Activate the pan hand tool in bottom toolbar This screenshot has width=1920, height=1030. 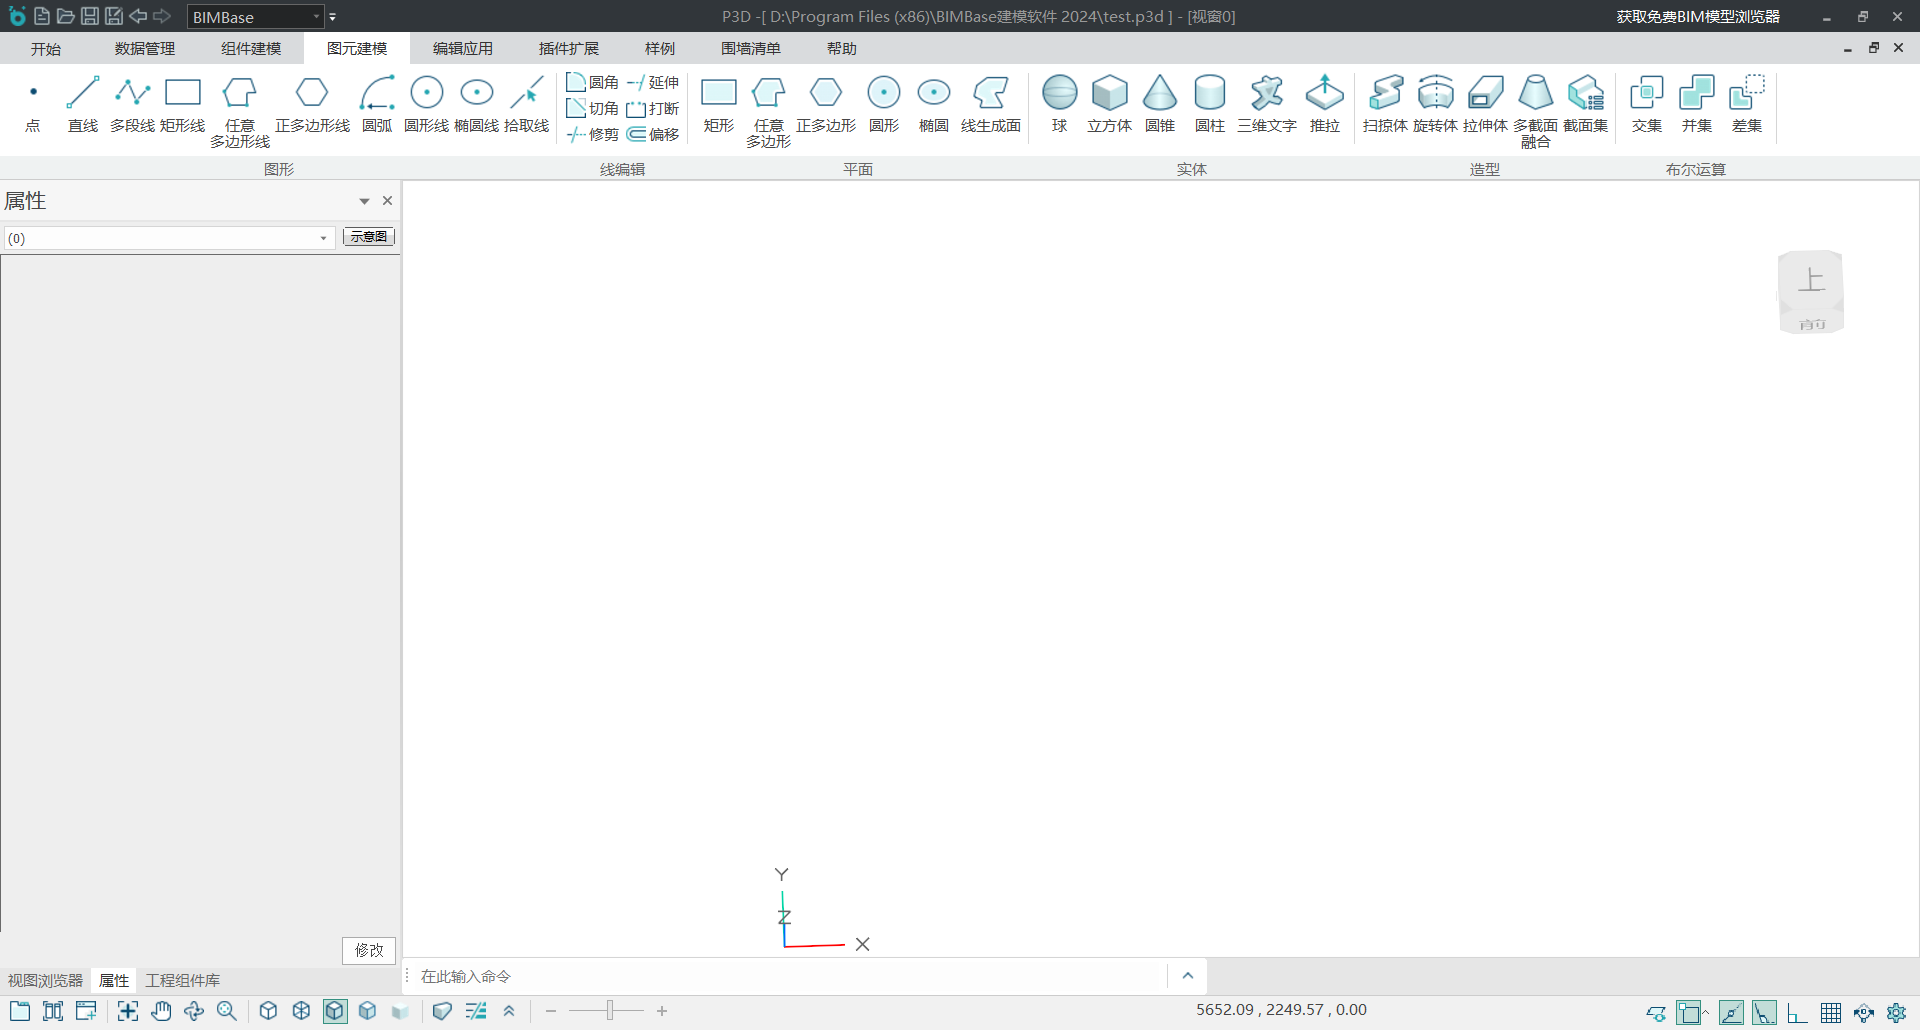pyautogui.click(x=161, y=1011)
